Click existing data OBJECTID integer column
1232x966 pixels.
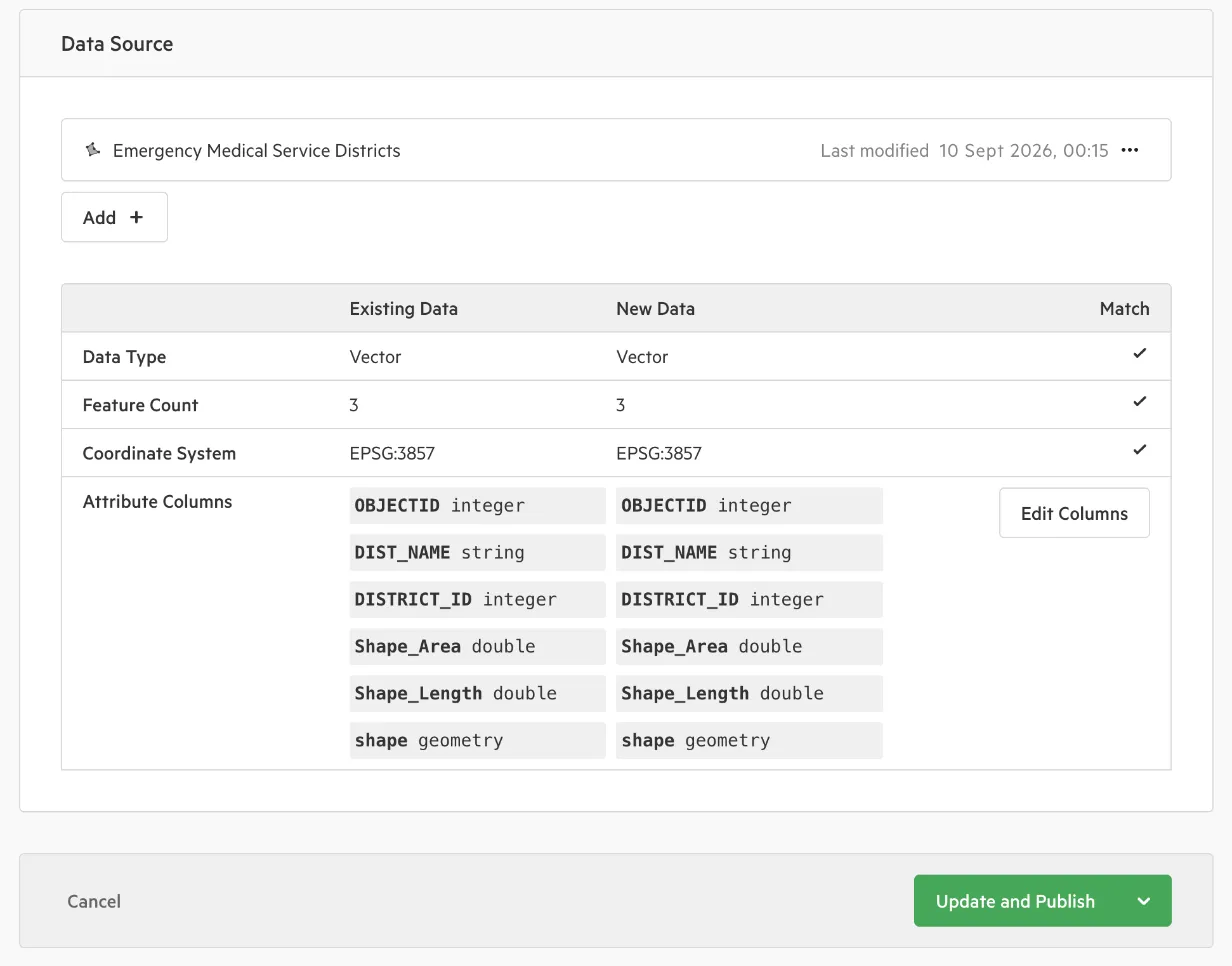tap(477, 506)
